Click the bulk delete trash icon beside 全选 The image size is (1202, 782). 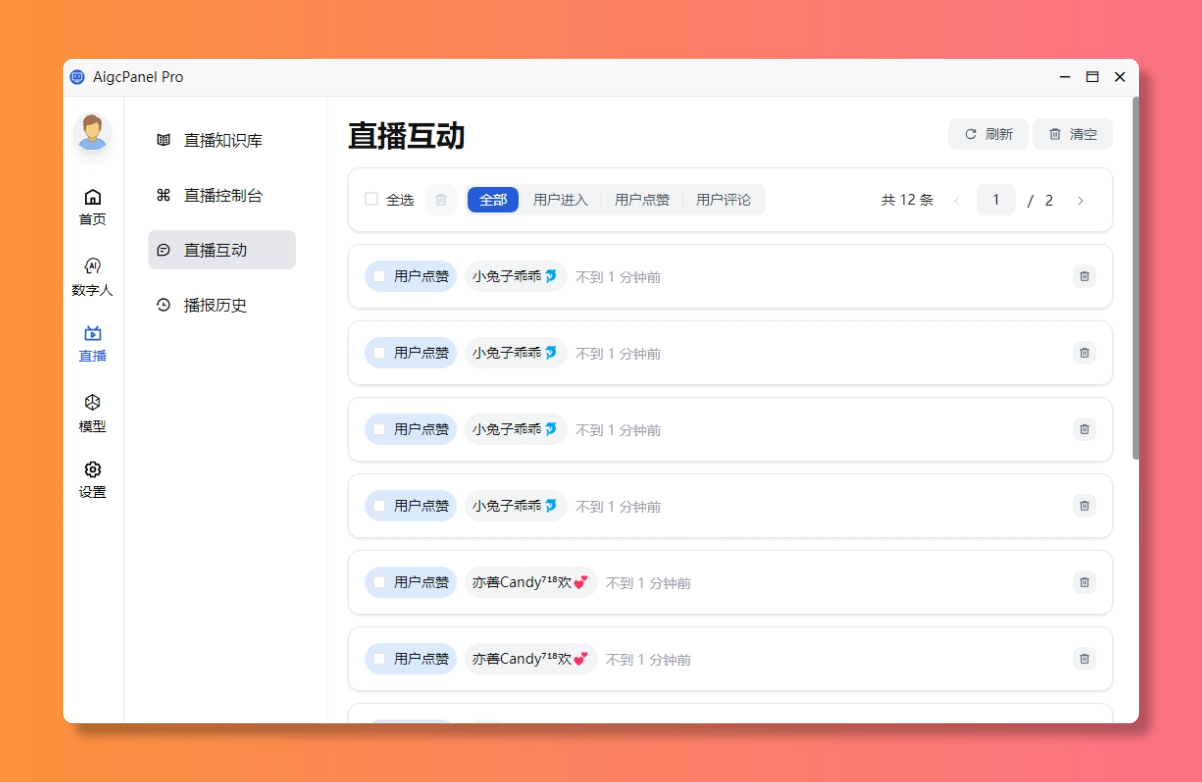(441, 200)
